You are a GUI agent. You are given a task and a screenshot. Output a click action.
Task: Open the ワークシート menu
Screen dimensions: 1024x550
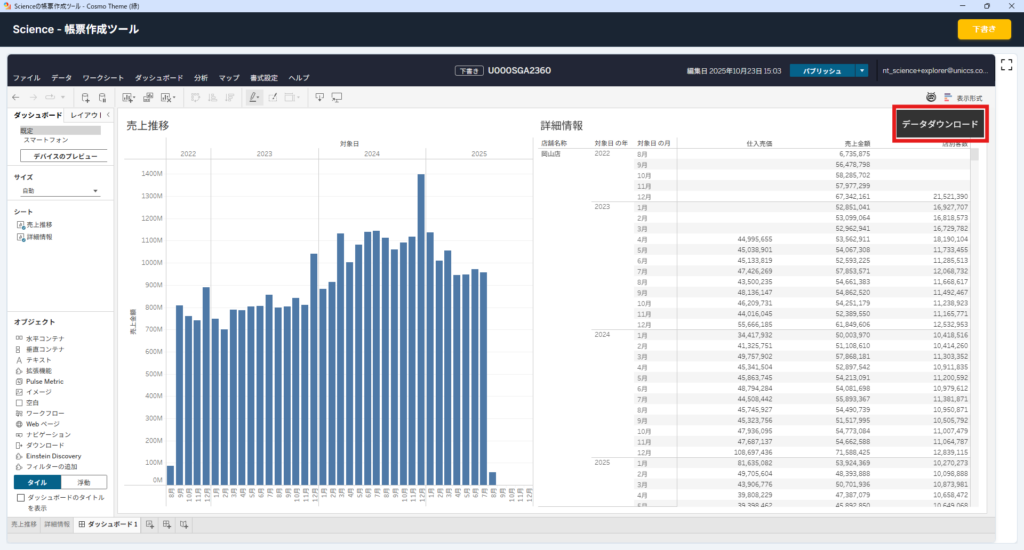[103, 78]
